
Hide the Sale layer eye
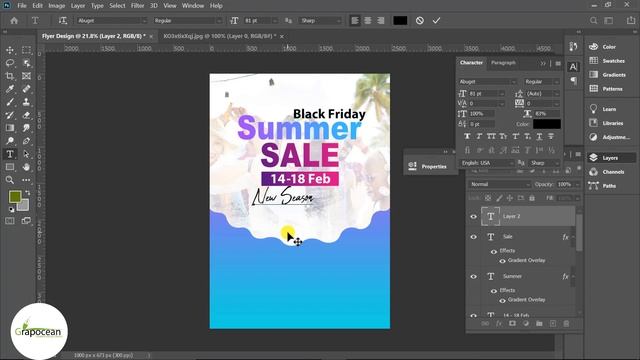[473, 237]
